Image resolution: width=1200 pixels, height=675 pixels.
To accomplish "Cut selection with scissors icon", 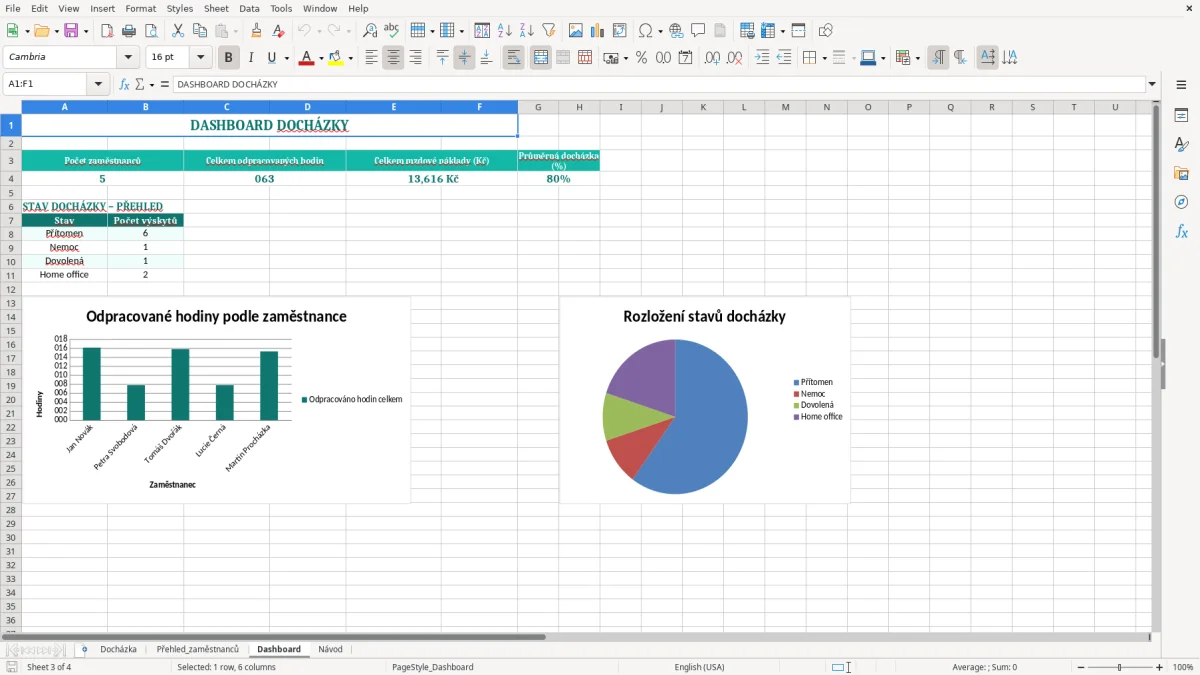I will (x=178, y=31).
